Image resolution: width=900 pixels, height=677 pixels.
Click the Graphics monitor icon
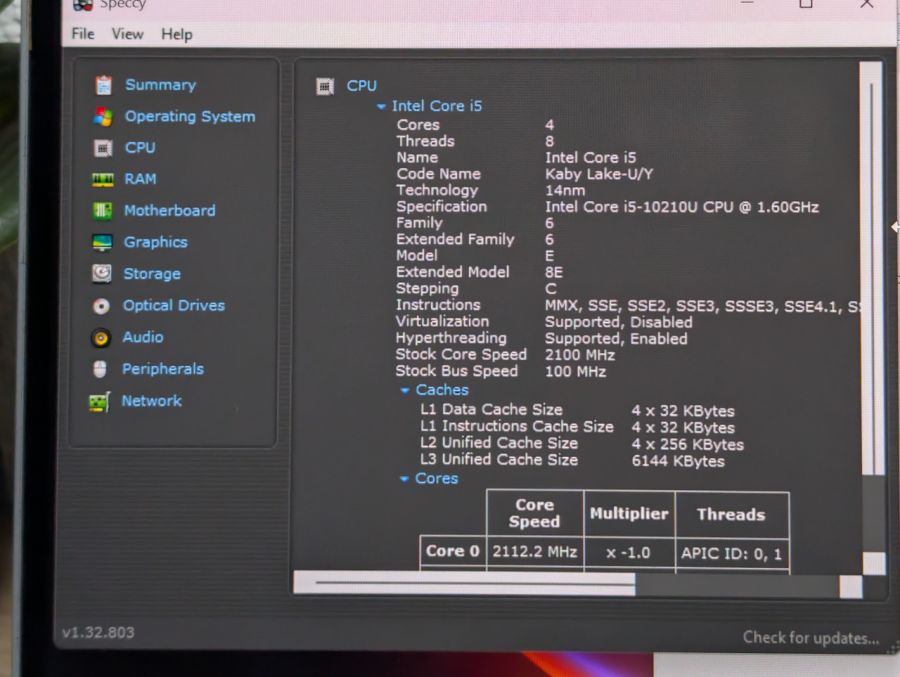102,242
